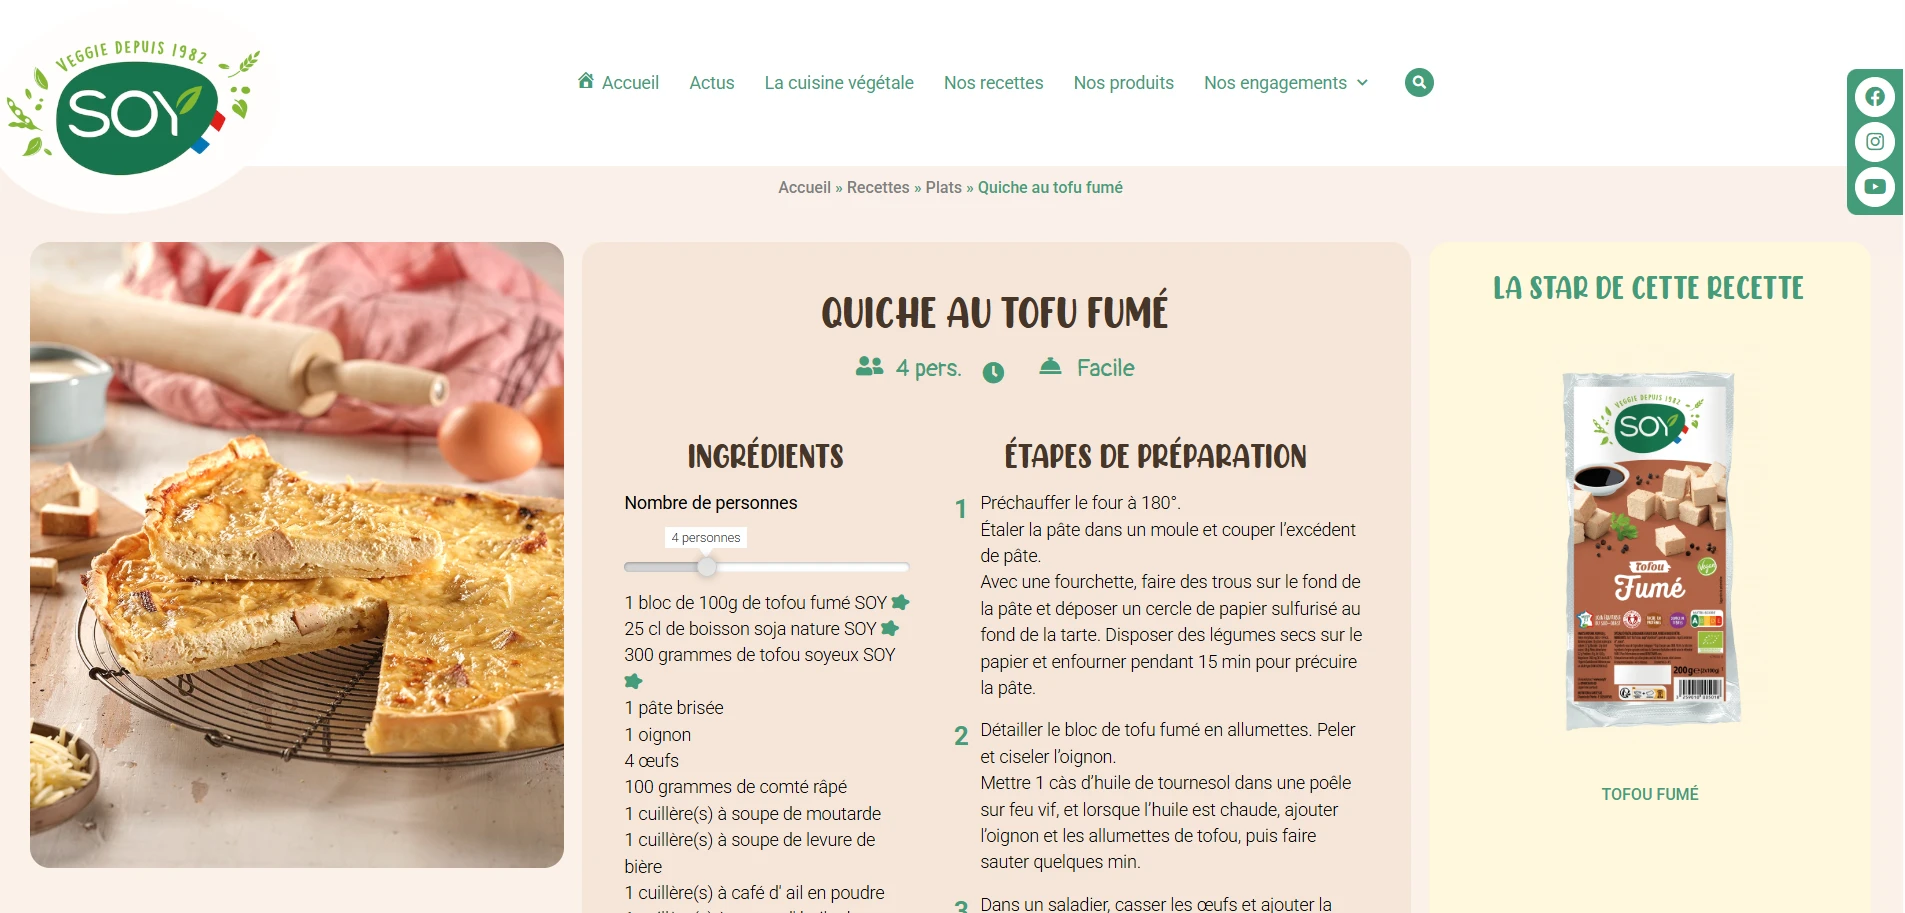This screenshot has width=1905, height=913.
Task: Click the quiche recipe photo
Action: coord(297,555)
